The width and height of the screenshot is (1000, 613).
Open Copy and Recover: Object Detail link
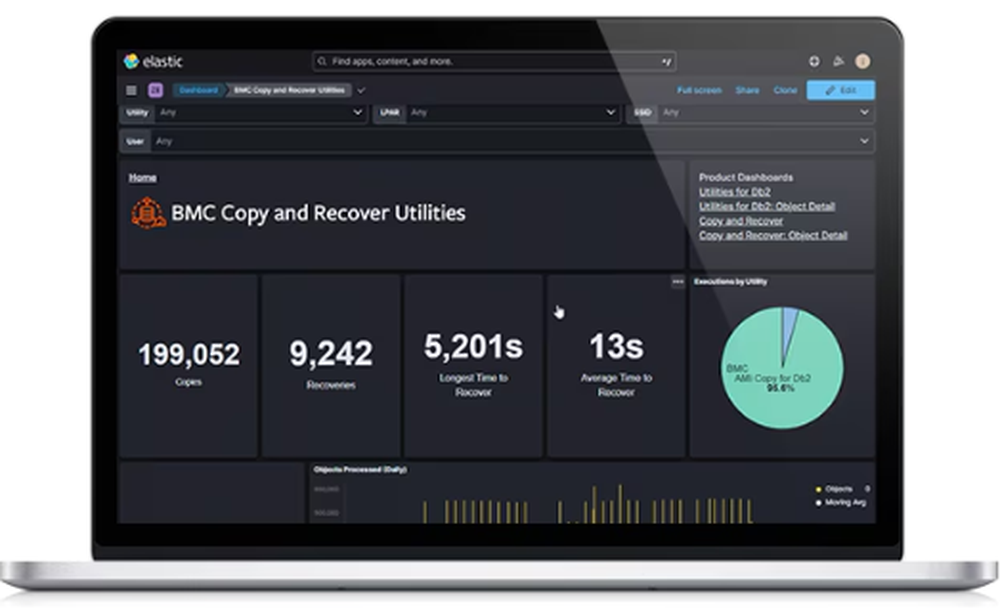pyautogui.click(x=773, y=235)
